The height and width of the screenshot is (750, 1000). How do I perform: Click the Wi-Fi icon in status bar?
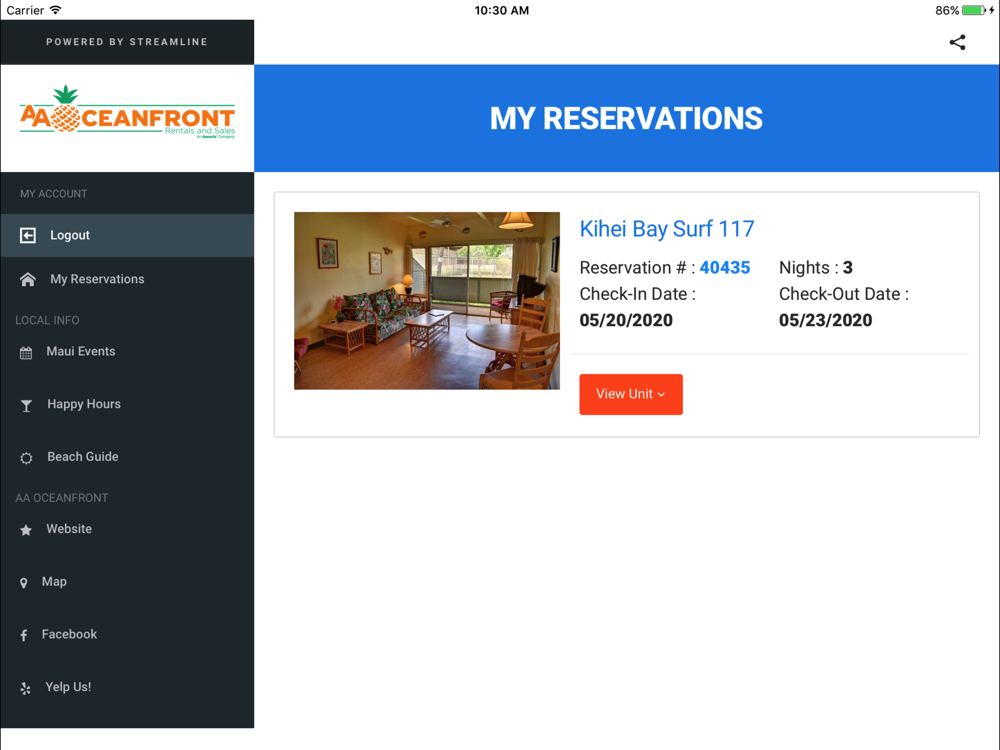click(x=55, y=10)
